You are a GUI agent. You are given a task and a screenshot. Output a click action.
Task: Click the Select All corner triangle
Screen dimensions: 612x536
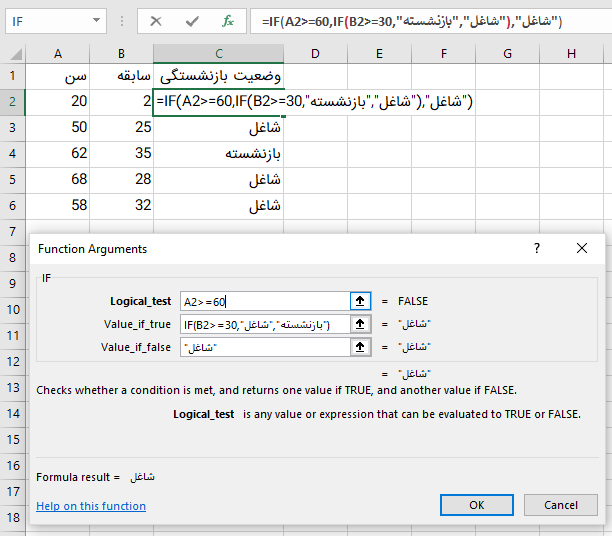pos(13,53)
